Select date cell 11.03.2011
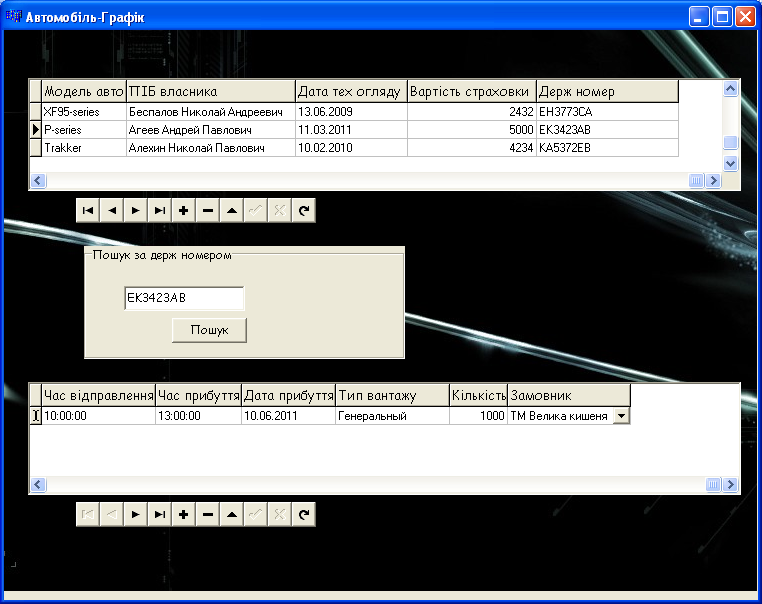This screenshot has height=604, width=762. pyautogui.click(x=351, y=130)
